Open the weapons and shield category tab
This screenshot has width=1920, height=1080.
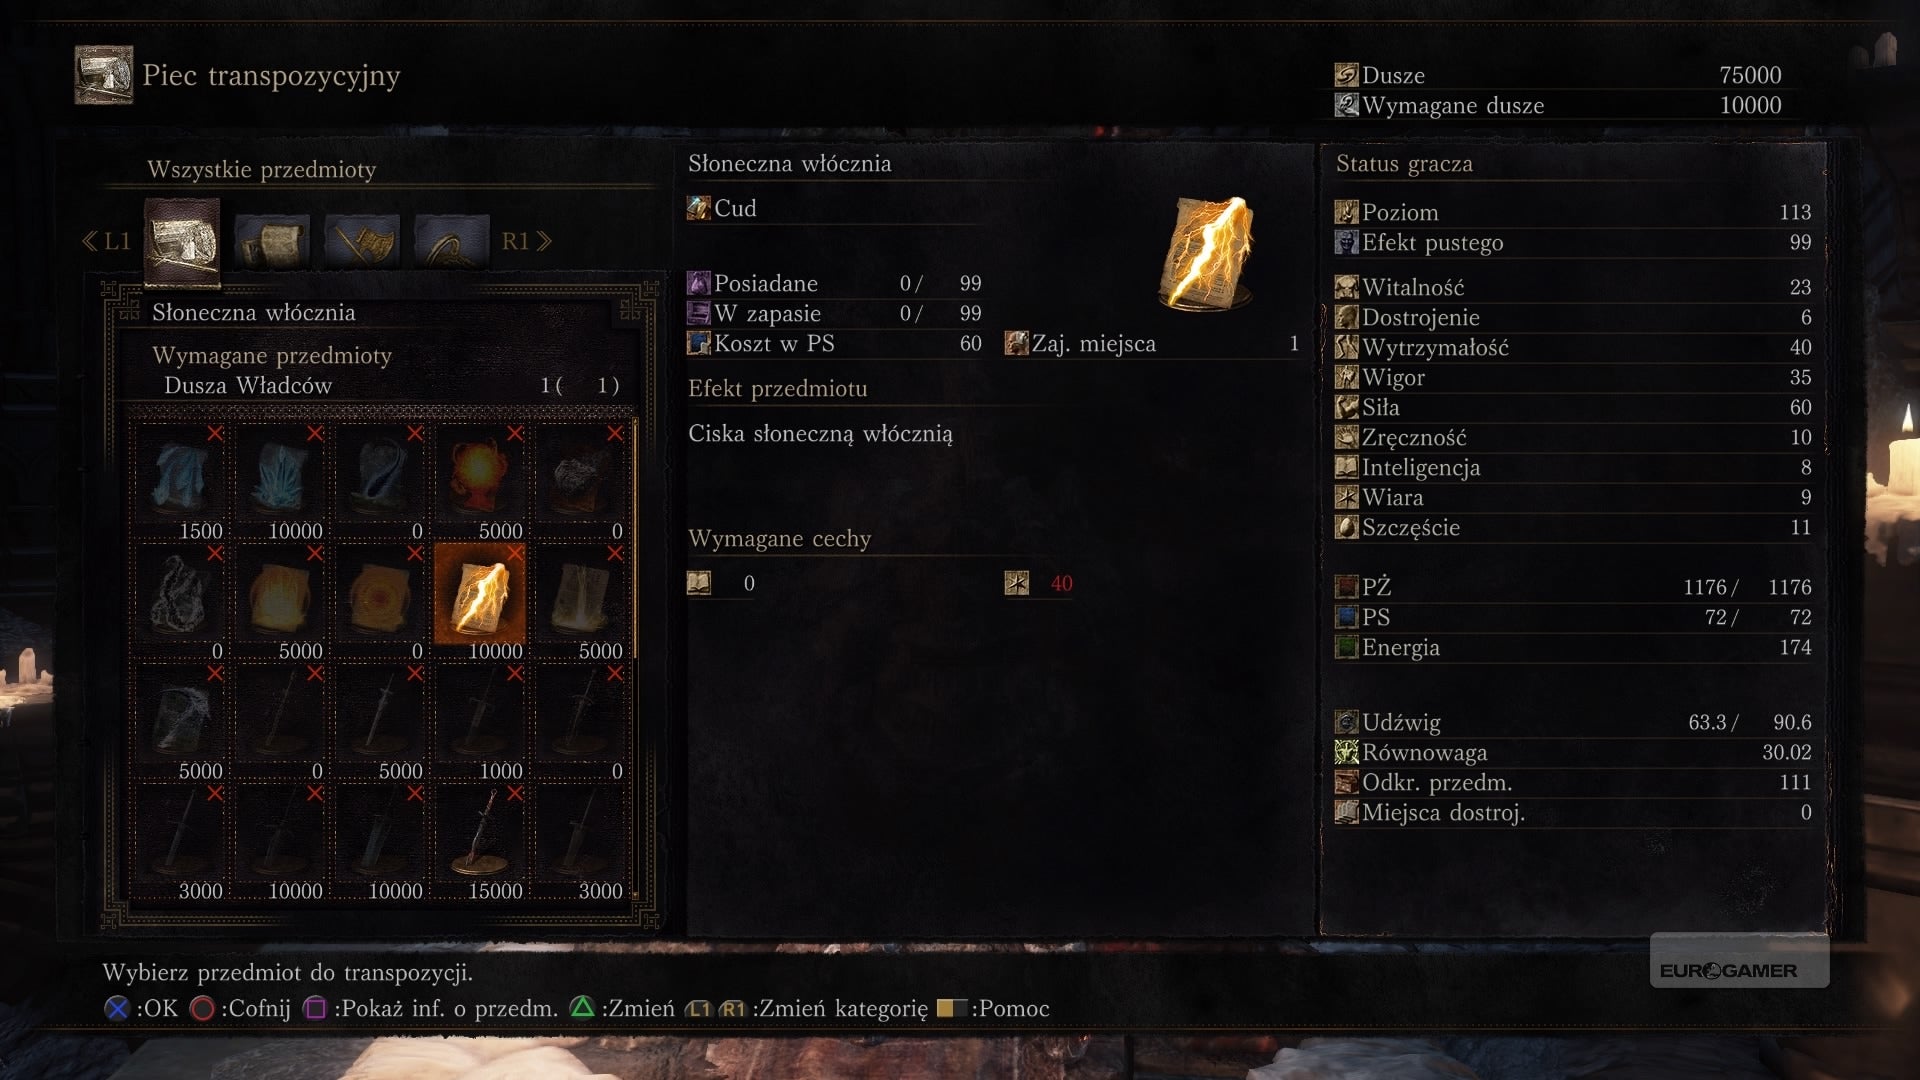362,241
